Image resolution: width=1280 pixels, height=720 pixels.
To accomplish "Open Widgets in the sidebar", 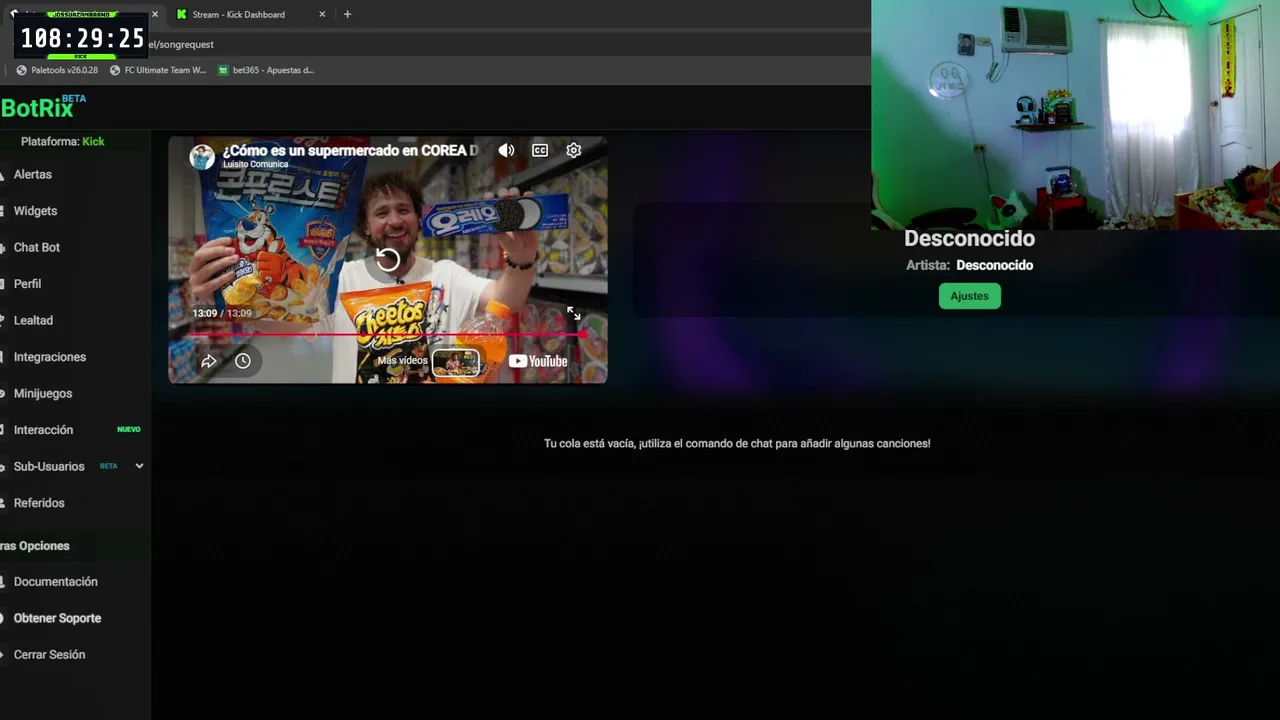I will tap(35, 211).
